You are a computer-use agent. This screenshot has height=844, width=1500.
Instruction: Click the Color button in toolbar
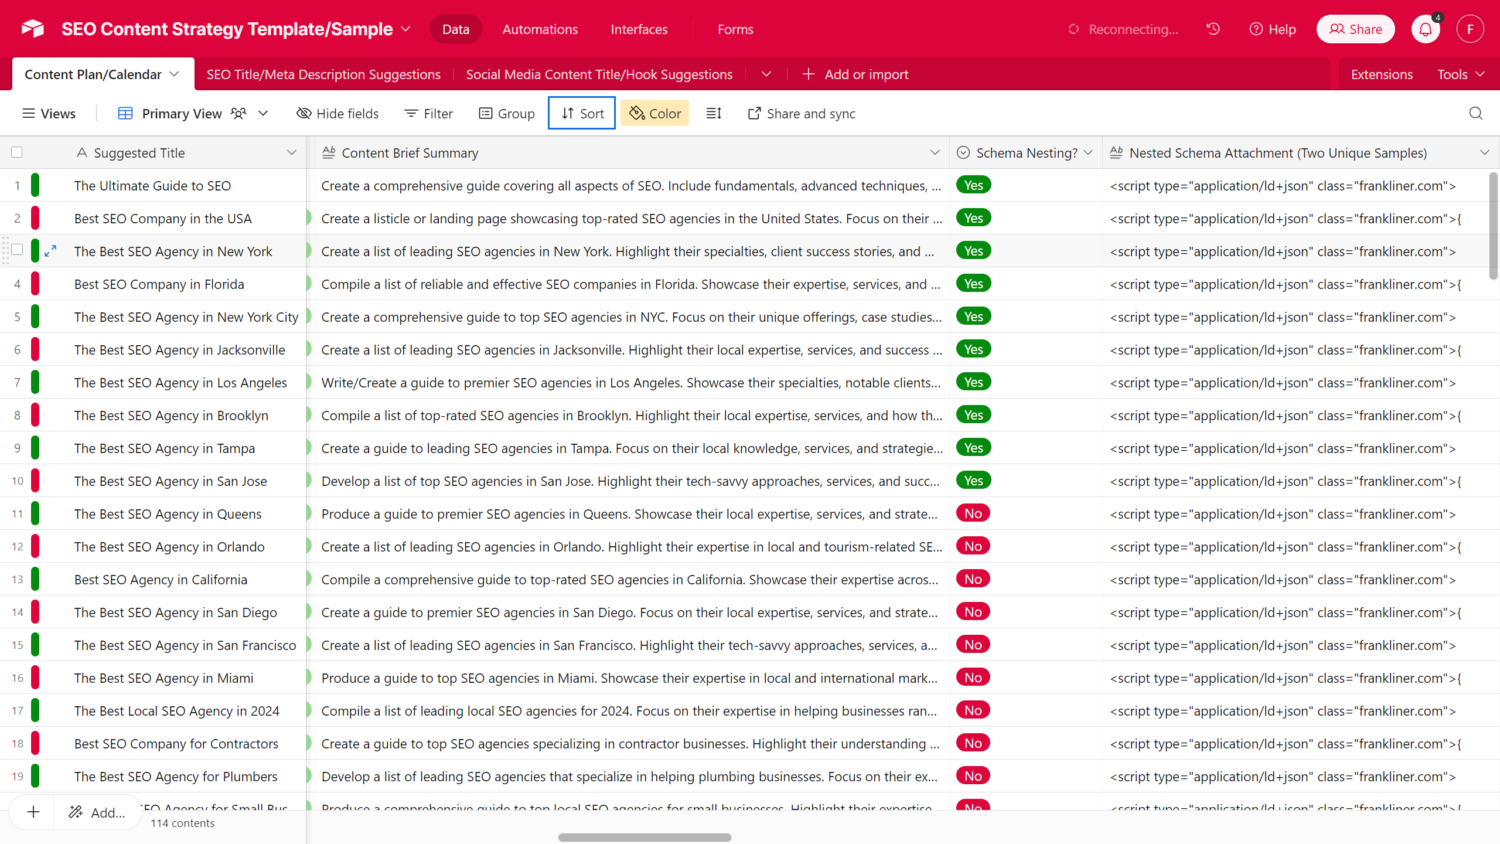655,113
